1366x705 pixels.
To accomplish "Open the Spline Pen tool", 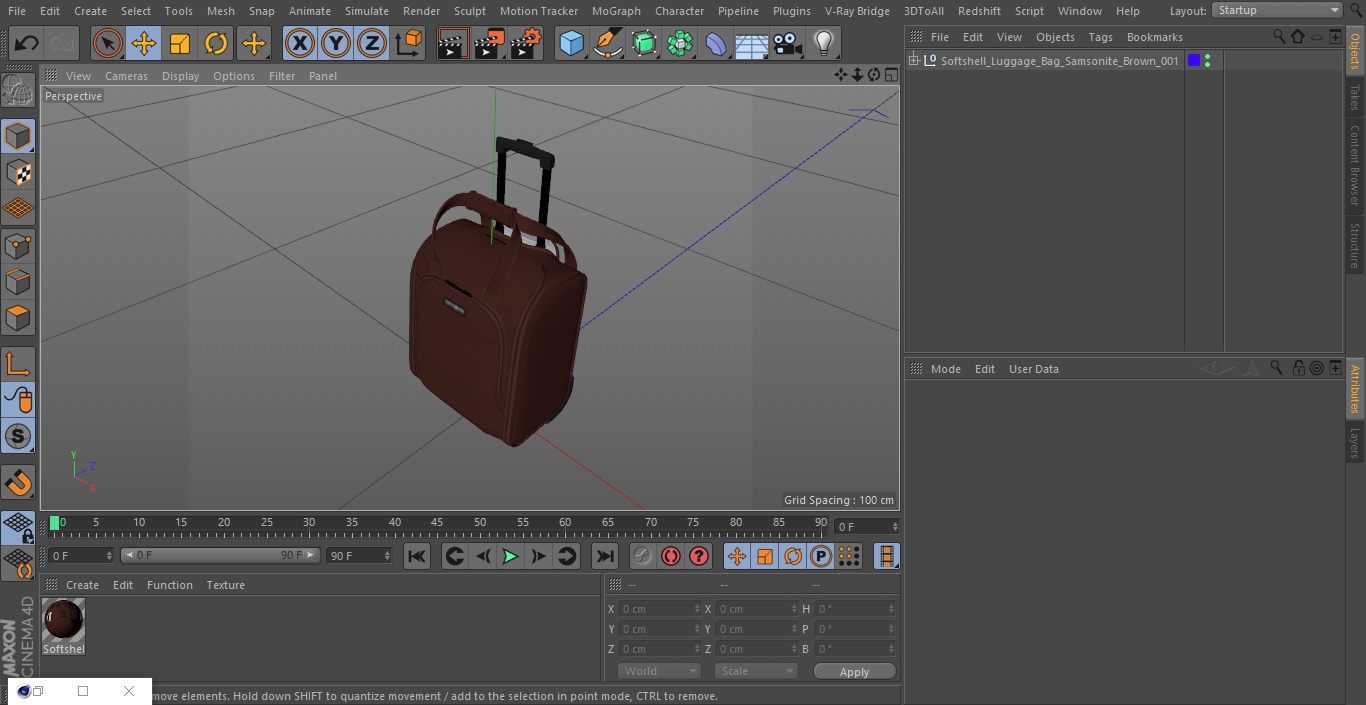I will point(607,44).
